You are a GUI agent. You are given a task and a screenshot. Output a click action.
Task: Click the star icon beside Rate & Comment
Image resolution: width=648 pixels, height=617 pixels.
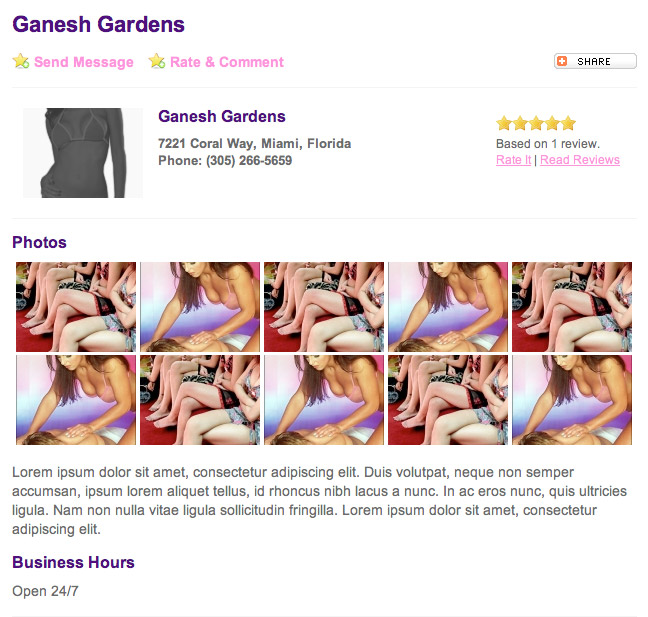(157, 61)
